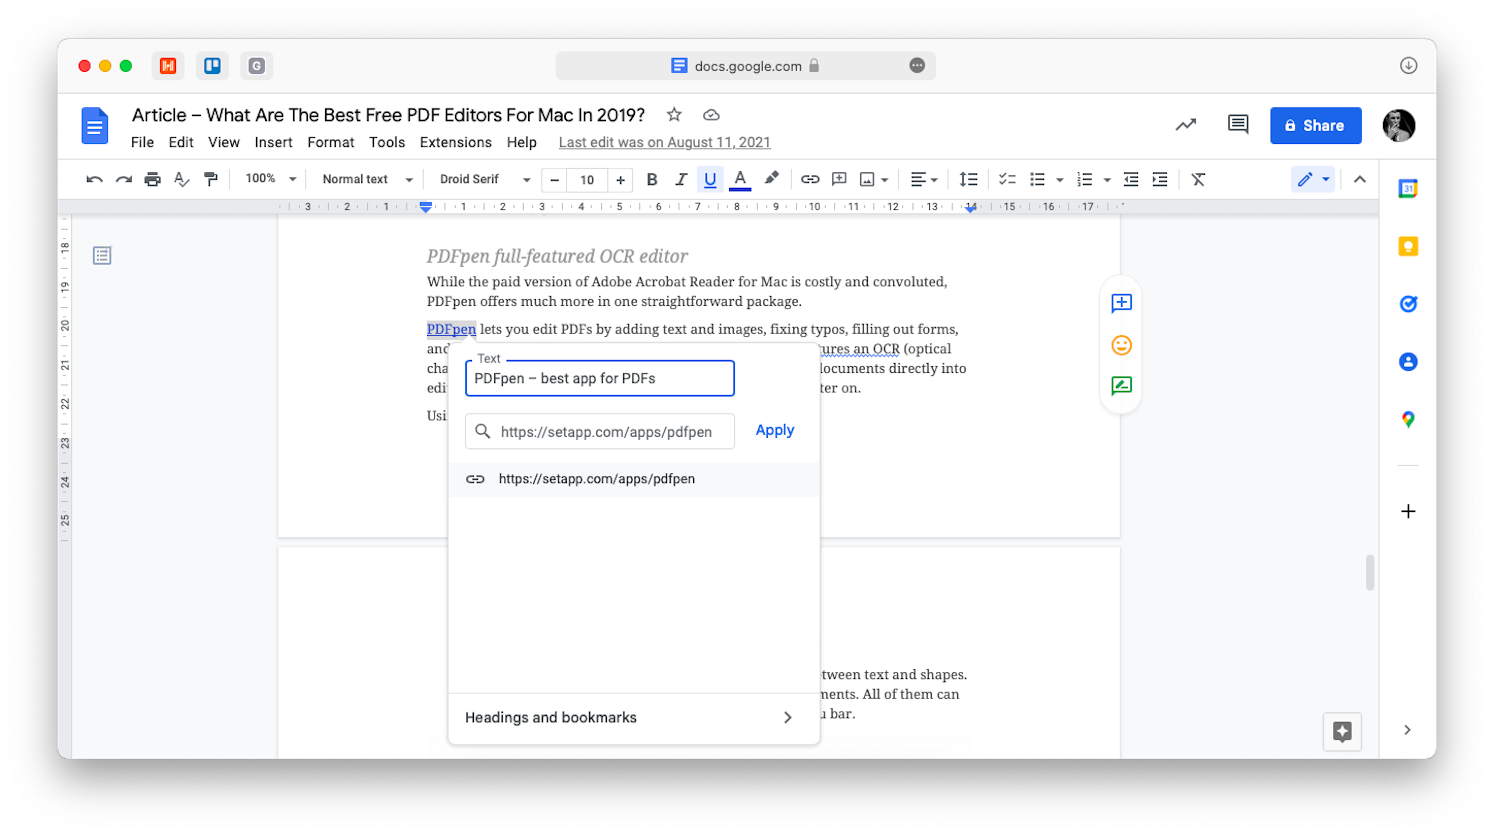Screen dimensions: 1494x835
Task: Click the Clear formatting icon
Action: point(1198,180)
